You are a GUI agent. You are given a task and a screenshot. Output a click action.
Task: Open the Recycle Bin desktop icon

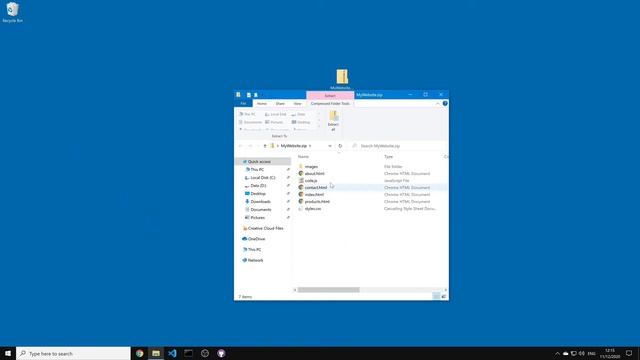click(x=12, y=12)
